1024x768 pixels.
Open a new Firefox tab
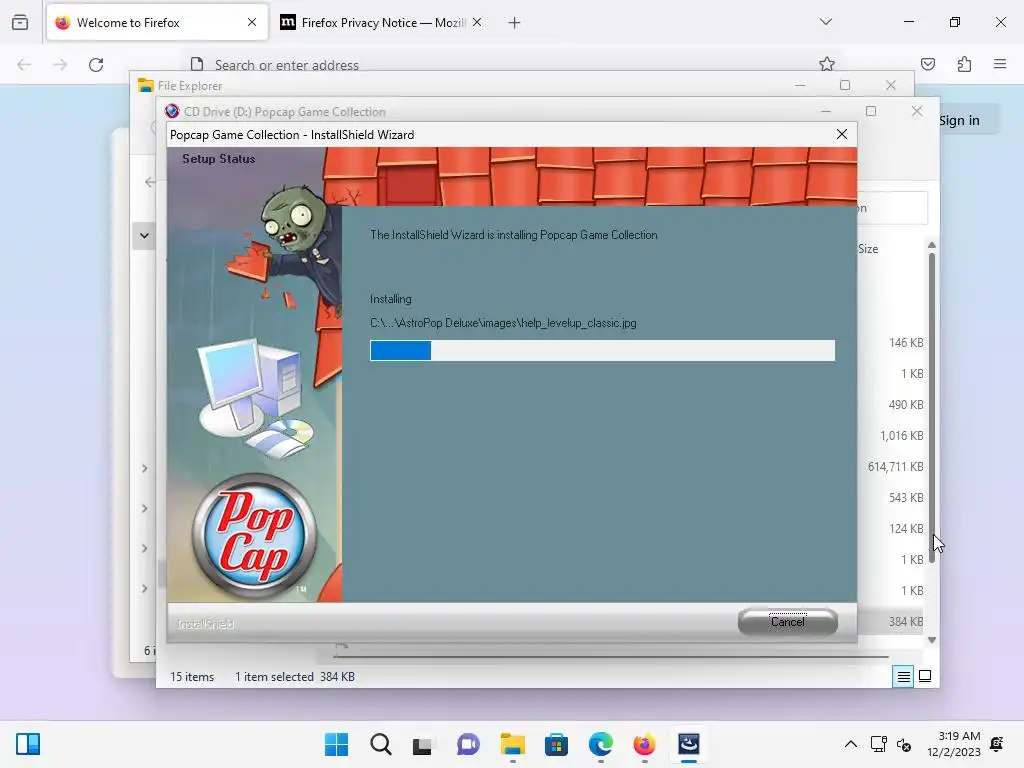point(515,23)
